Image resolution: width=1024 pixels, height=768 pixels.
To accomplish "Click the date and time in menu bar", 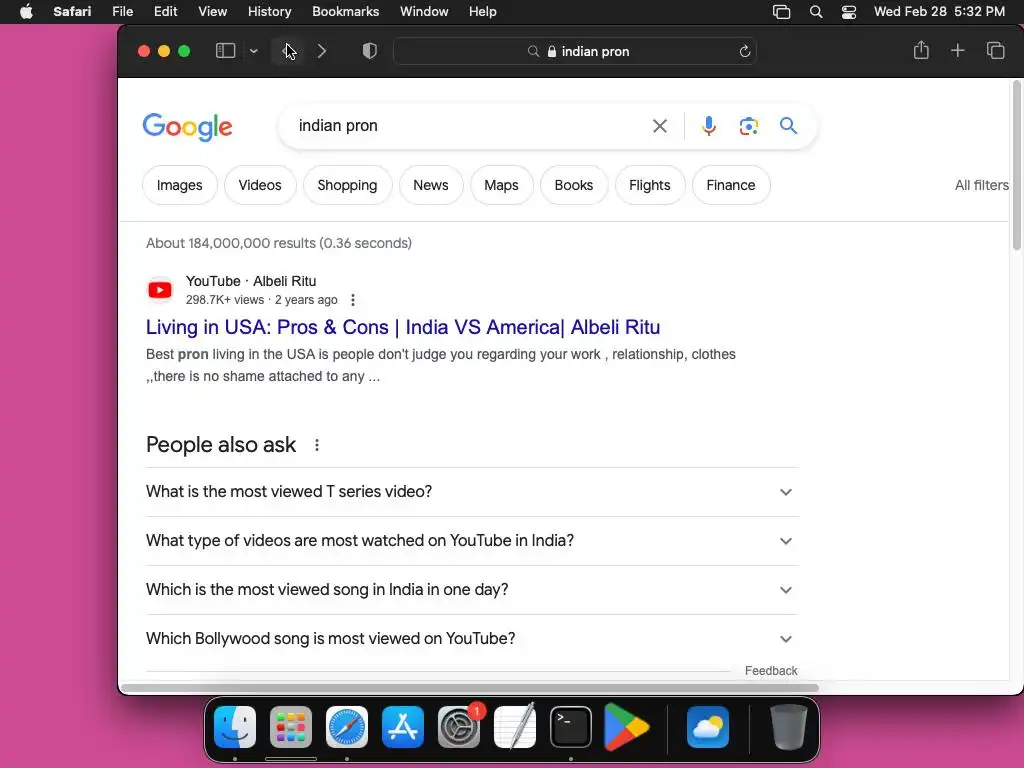I will click(x=939, y=12).
